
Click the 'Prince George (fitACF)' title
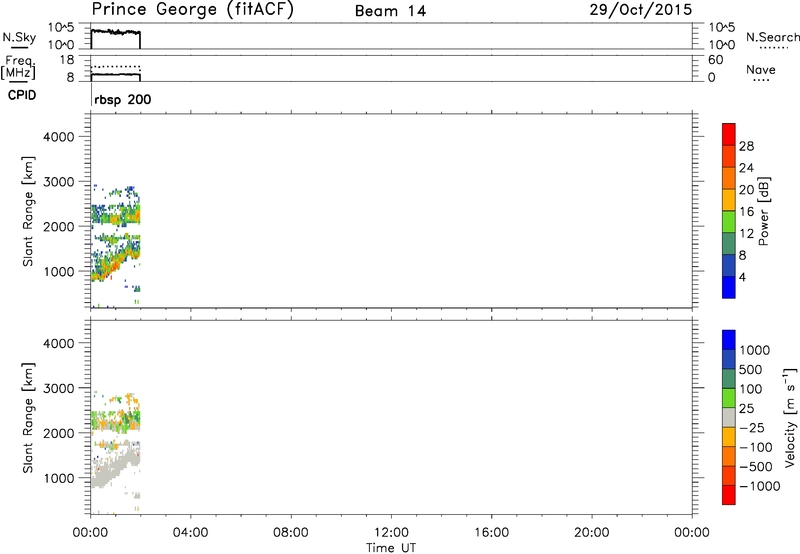tap(193, 10)
